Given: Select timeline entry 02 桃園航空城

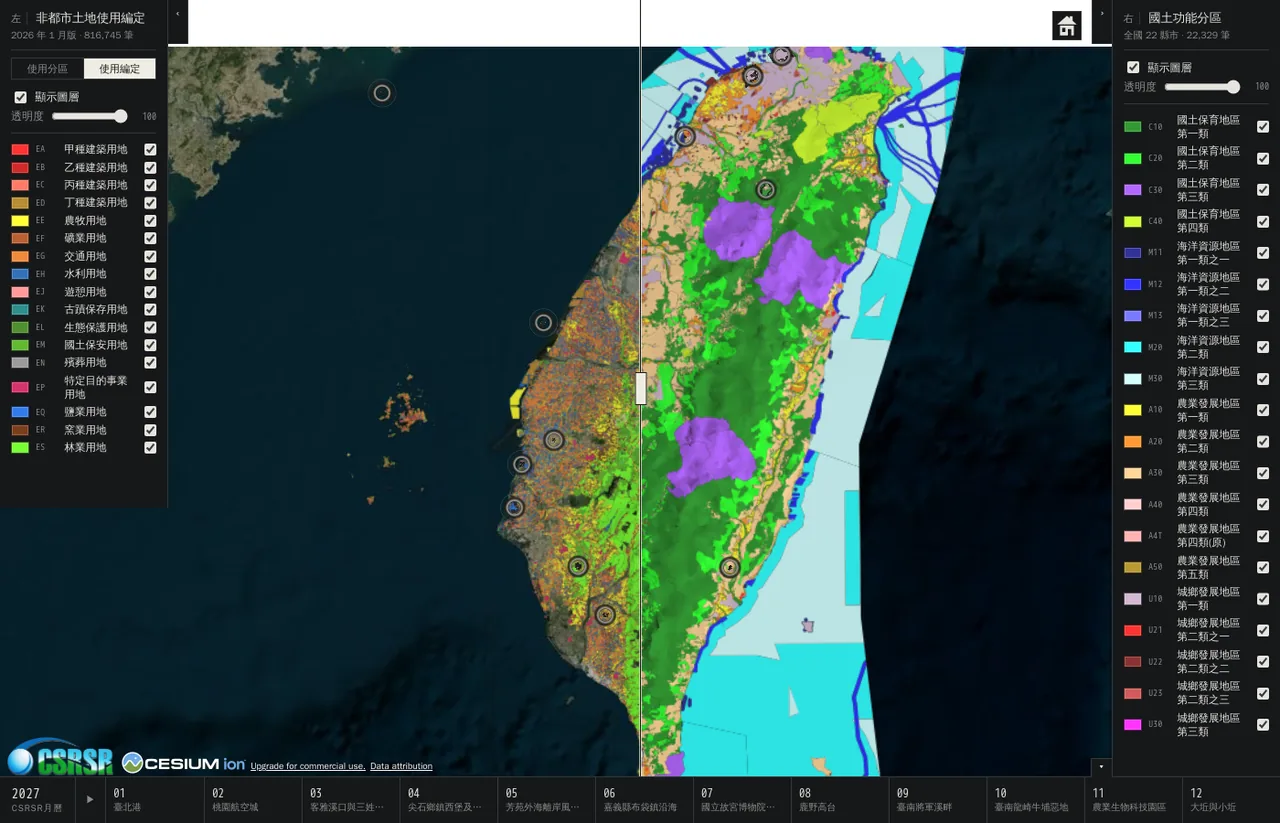Looking at the screenshot, I should coord(251,800).
